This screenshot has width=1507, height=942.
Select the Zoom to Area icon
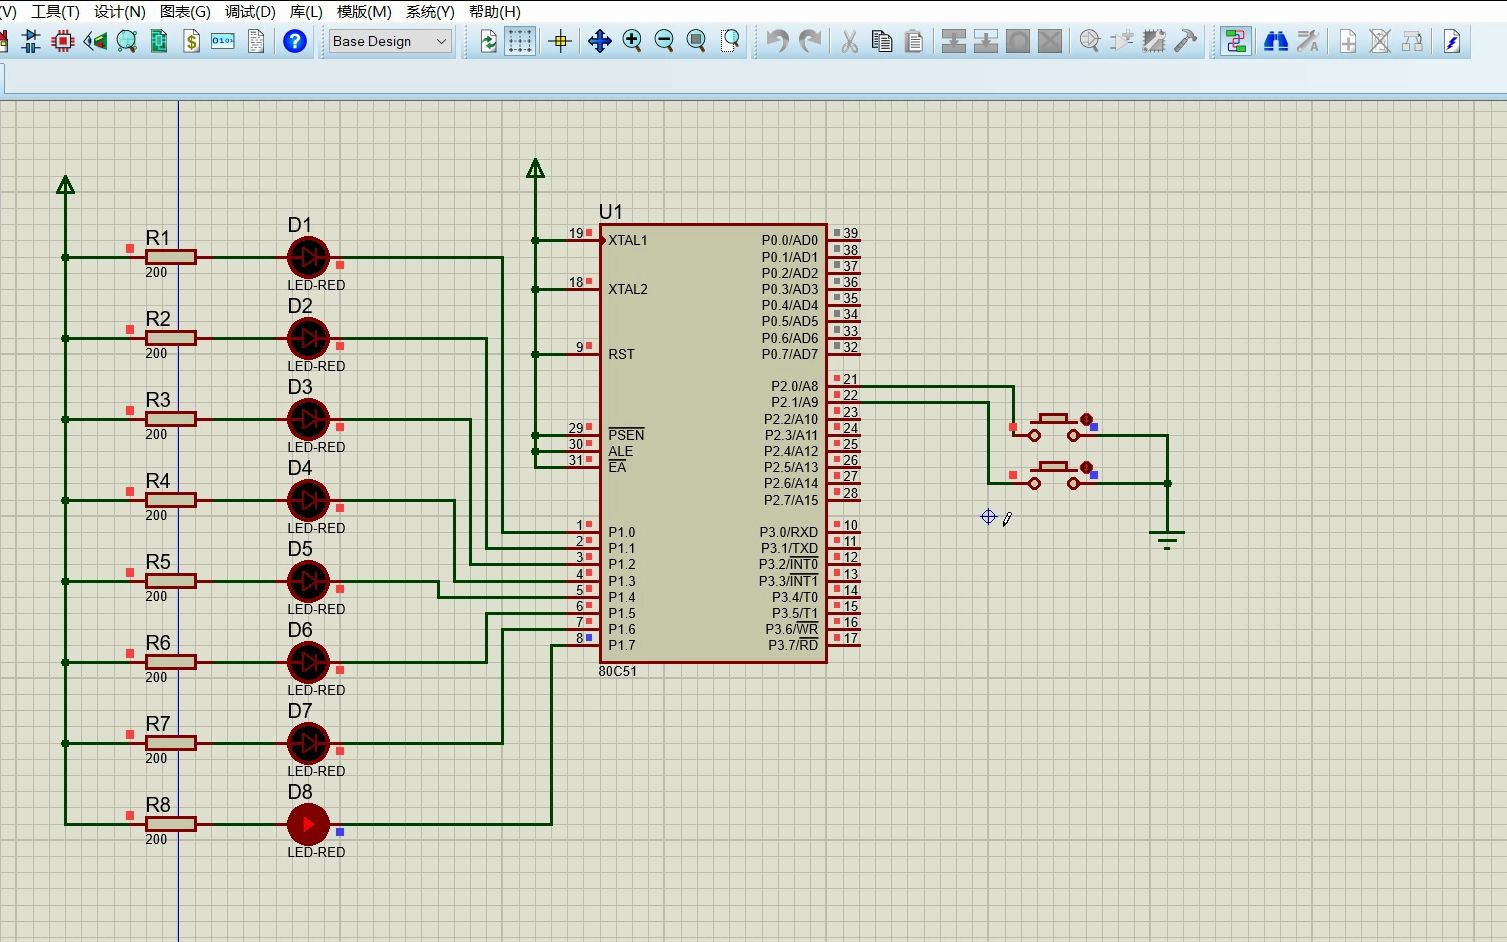click(x=731, y=41)
